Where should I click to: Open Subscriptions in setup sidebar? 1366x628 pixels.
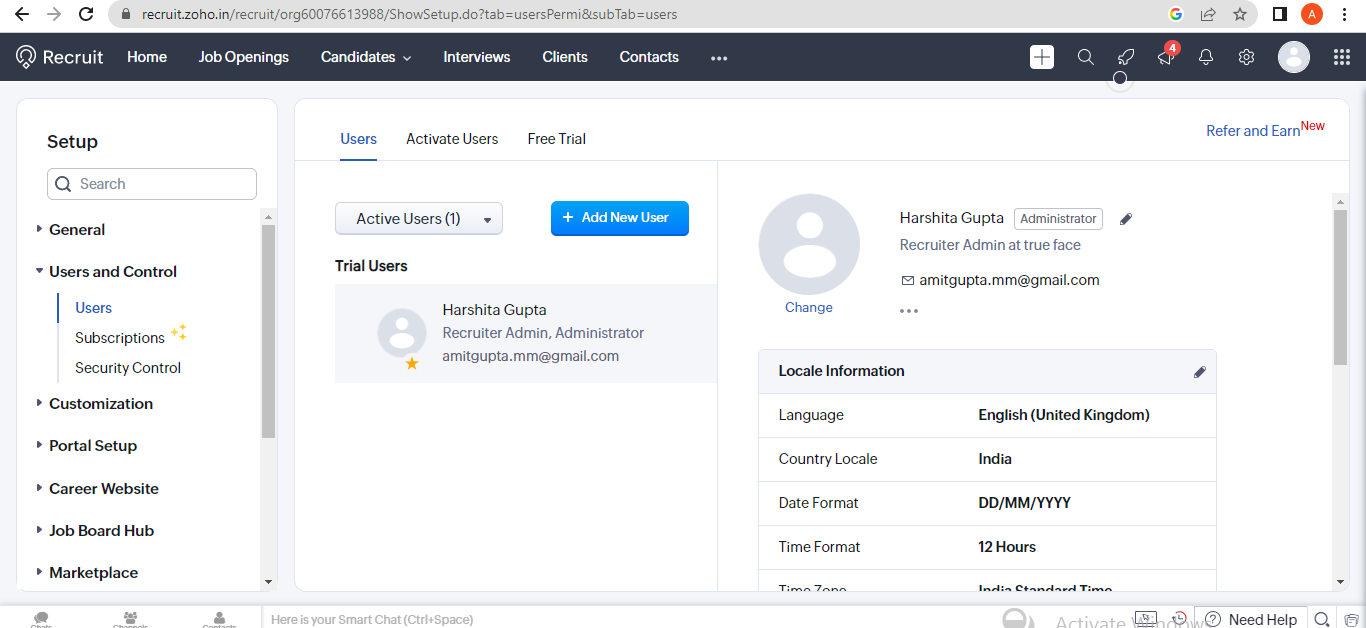click(120, 338)
